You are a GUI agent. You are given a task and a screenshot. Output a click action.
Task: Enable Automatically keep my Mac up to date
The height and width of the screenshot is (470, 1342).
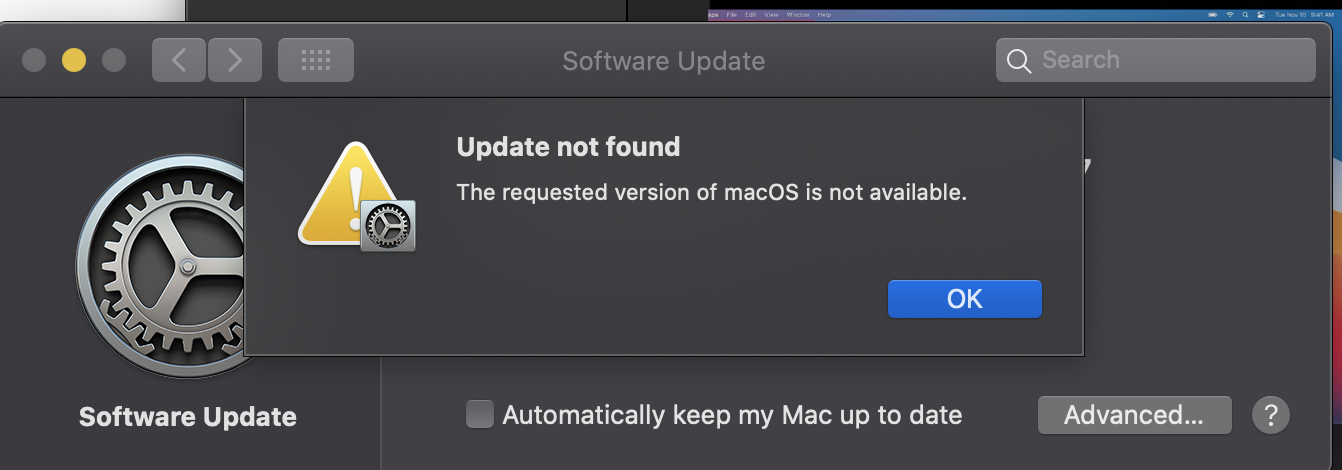pyautogui.click(x=480, y=414)
